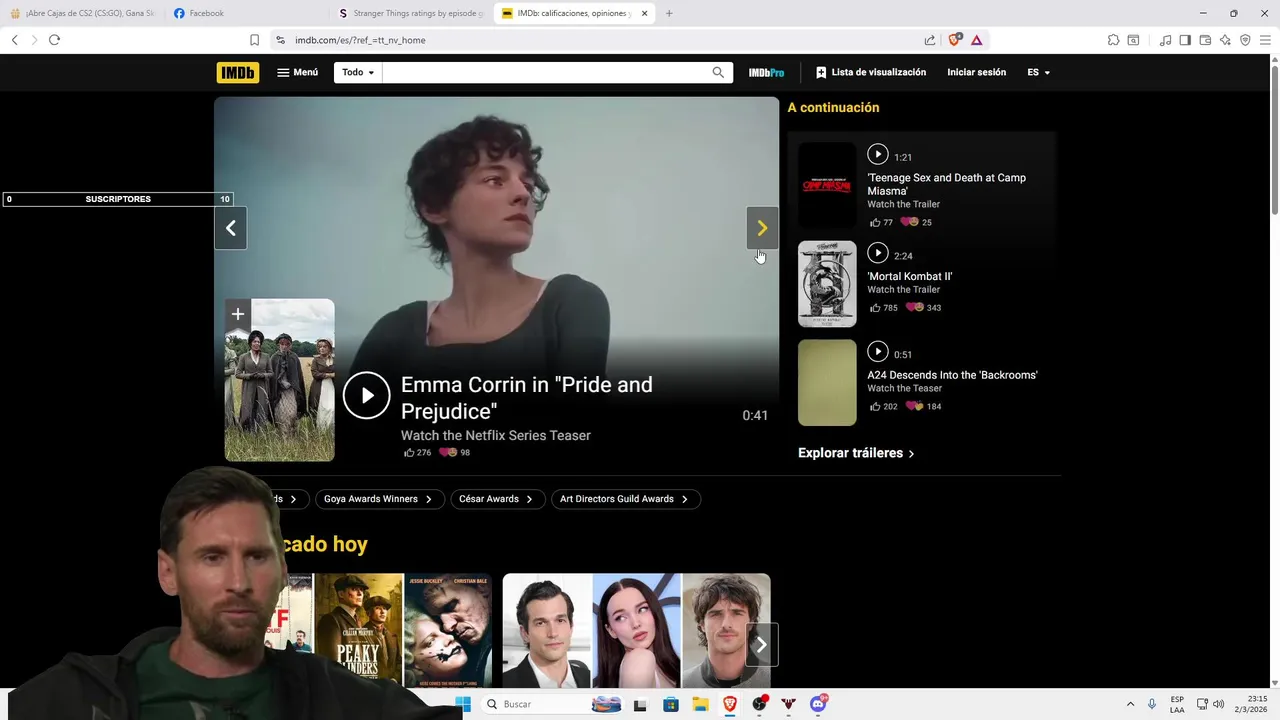
Task: Switch to the Facebook browser tab
Action: coord(246,13)
